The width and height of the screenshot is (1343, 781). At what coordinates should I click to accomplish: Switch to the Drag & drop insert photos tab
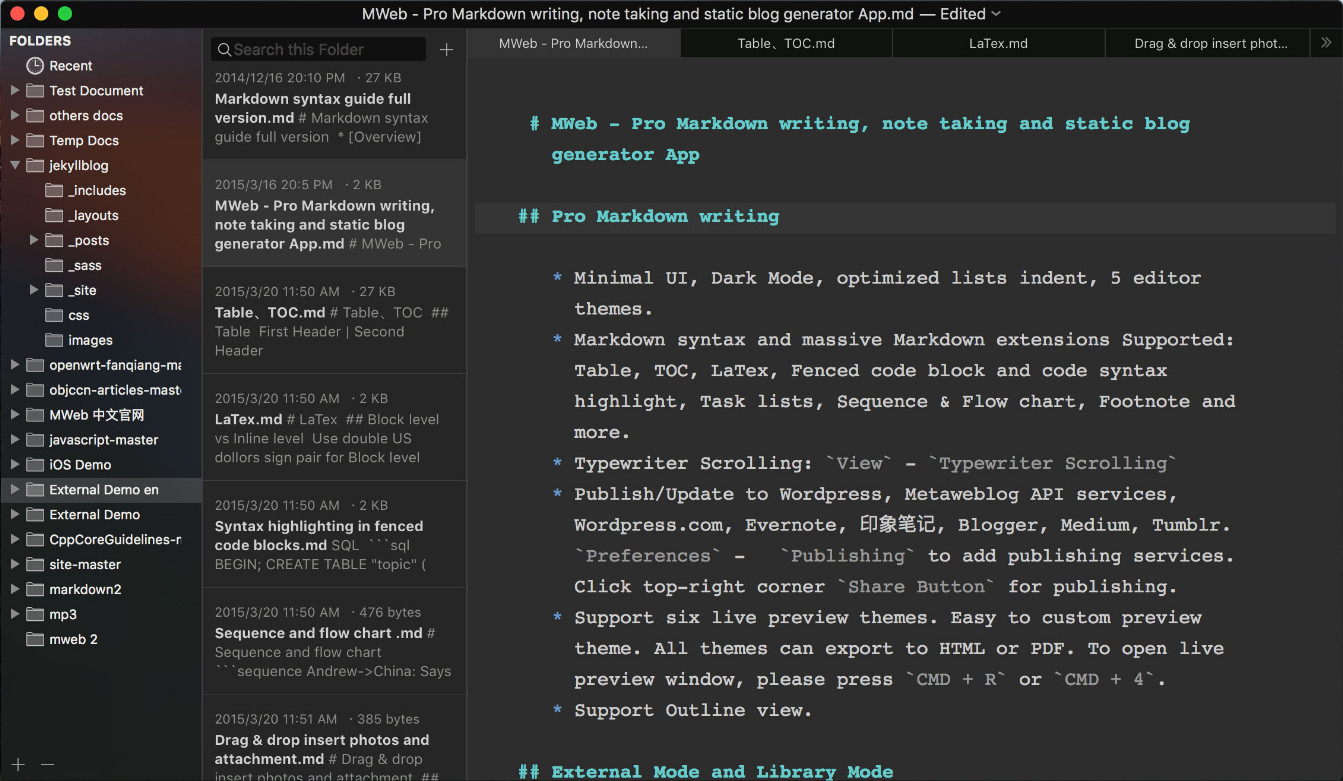[1210, 43]
